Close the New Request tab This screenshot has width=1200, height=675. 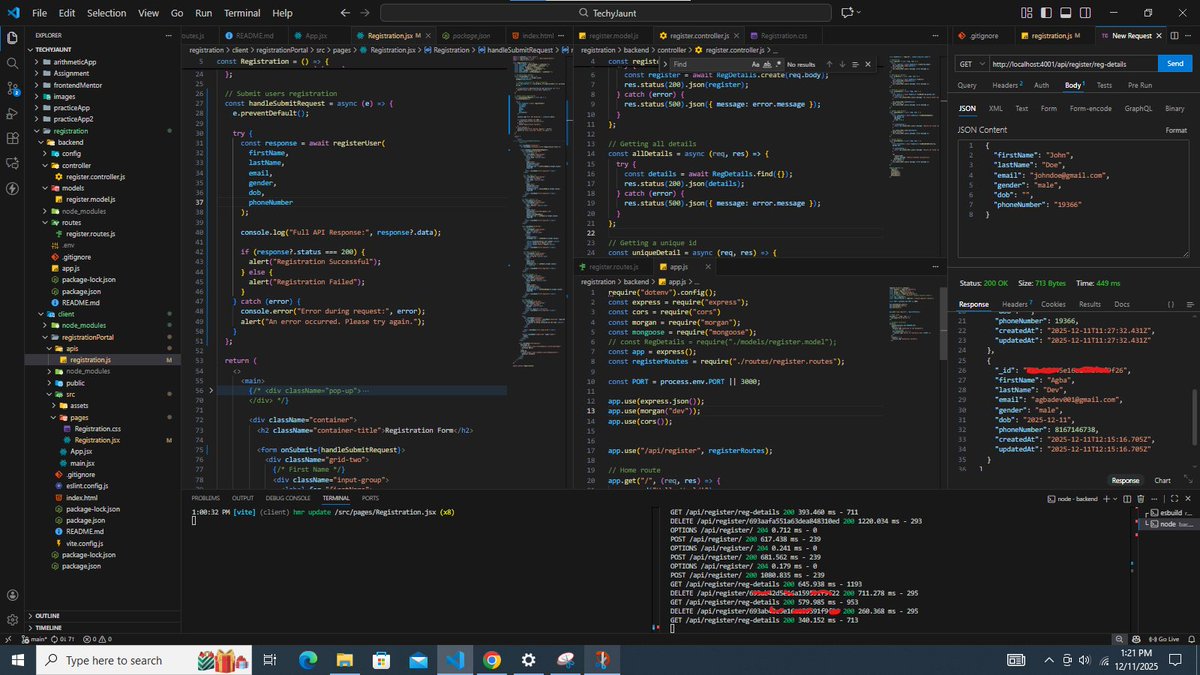tap(1159, 36)
